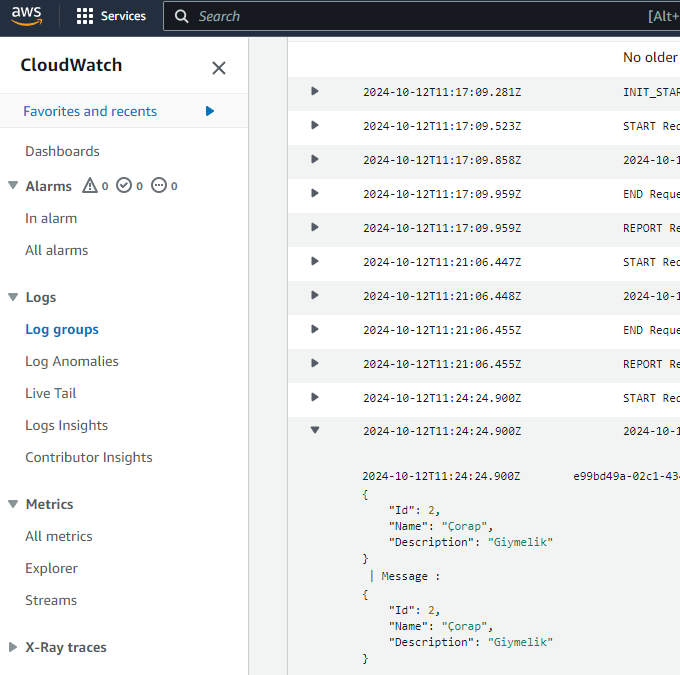Open the Dashboards page
The image size is (680, 675).
(62, 151)
